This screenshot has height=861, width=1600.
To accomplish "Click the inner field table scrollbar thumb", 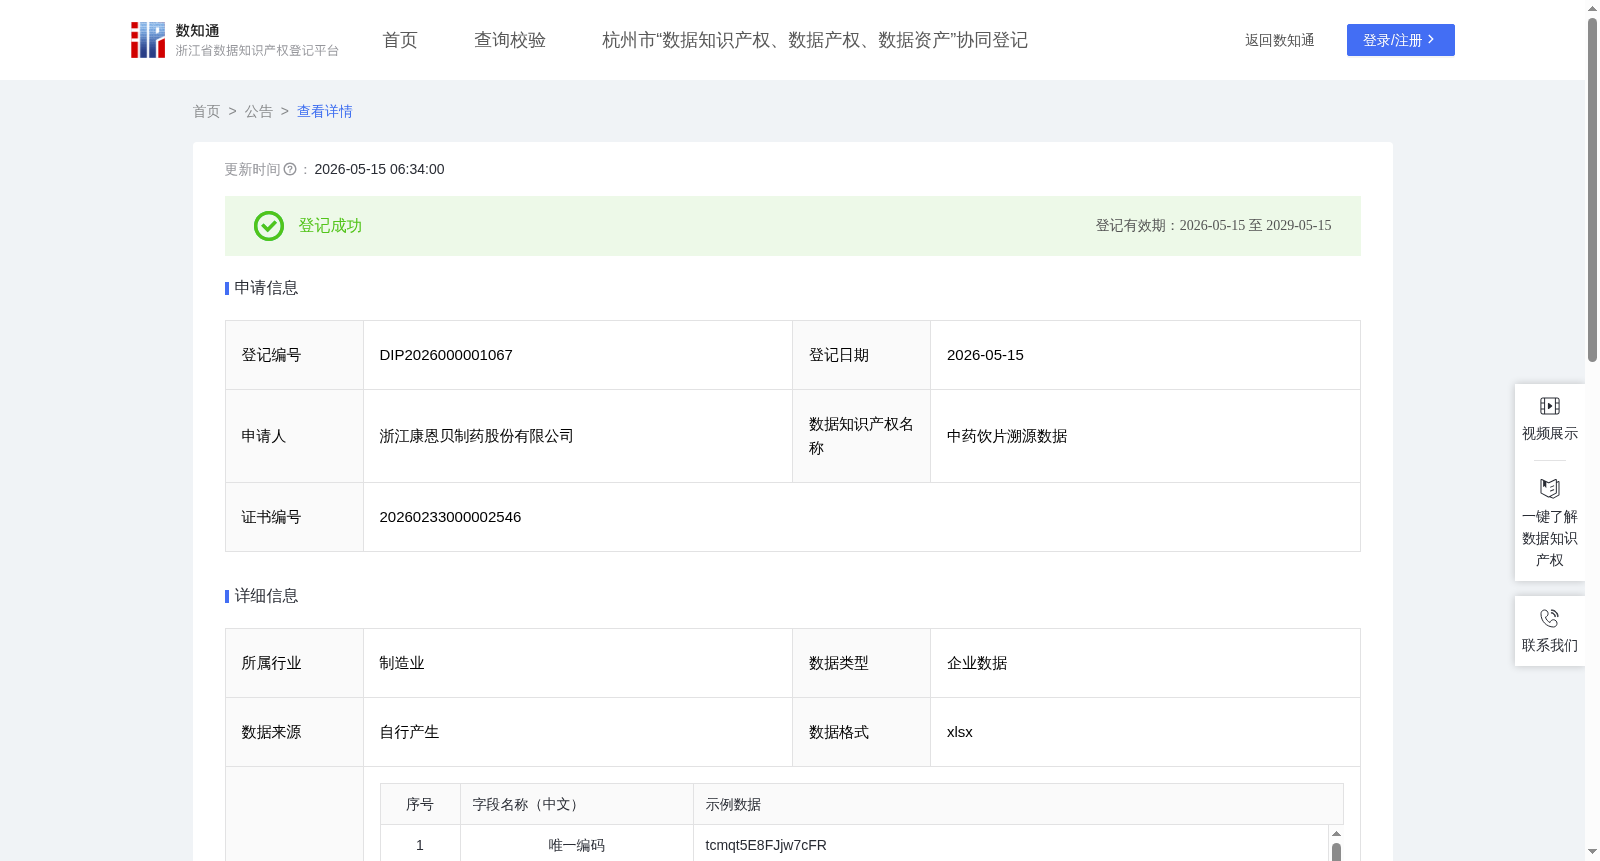I will [1336, 852].
